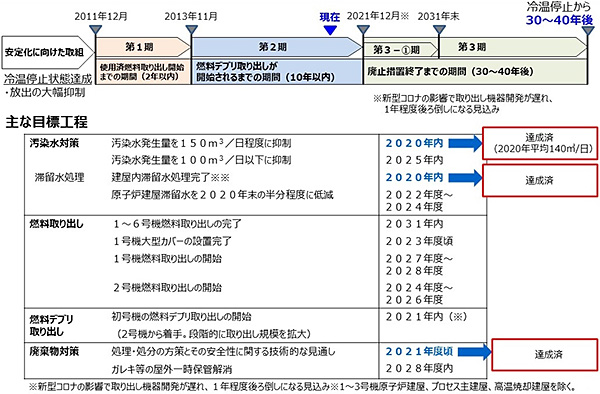The image size is (600, 394).
Task: Click the row 処理・処分の方策とその安全性に関する技術的な見通し
Action: (x=223, y=351)
